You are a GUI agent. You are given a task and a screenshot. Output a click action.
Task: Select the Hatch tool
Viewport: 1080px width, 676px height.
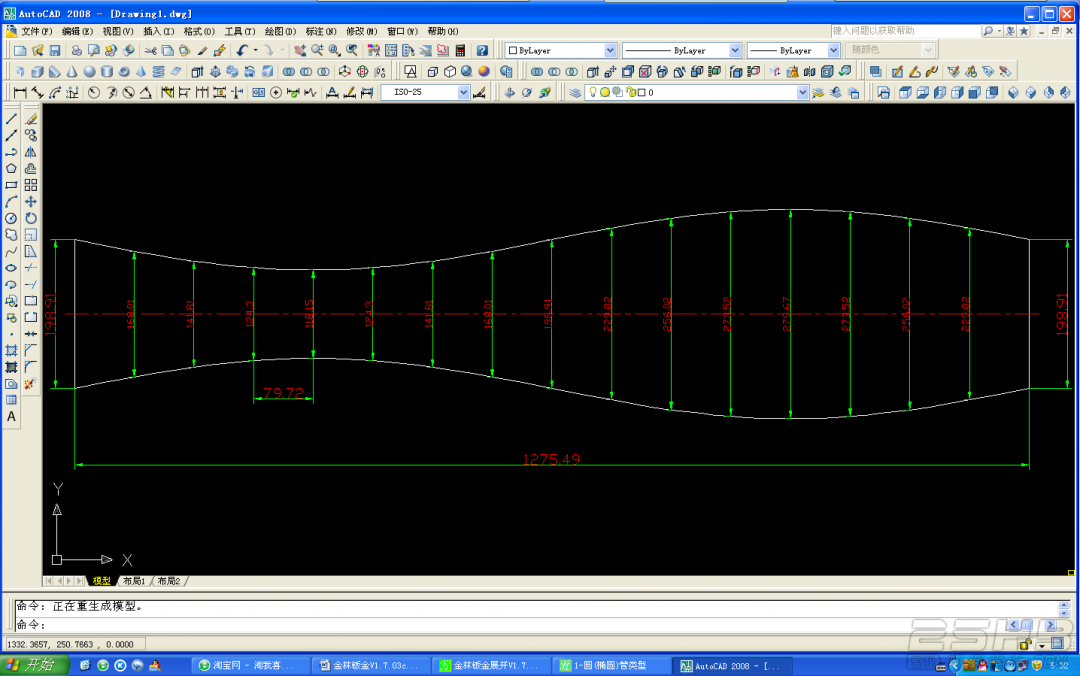(11, 351)
